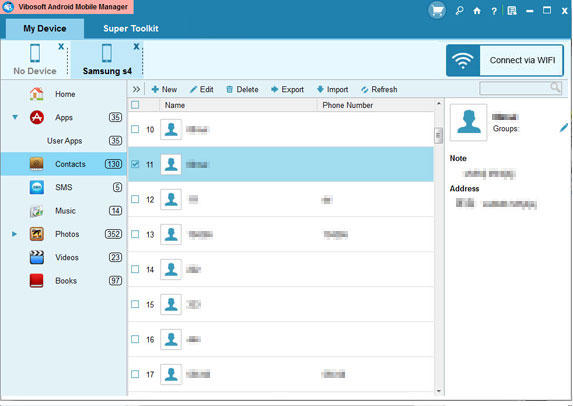This screenshot has height=406, width=573.
Task: Click the SMS message icon
Action: point(37,187)
